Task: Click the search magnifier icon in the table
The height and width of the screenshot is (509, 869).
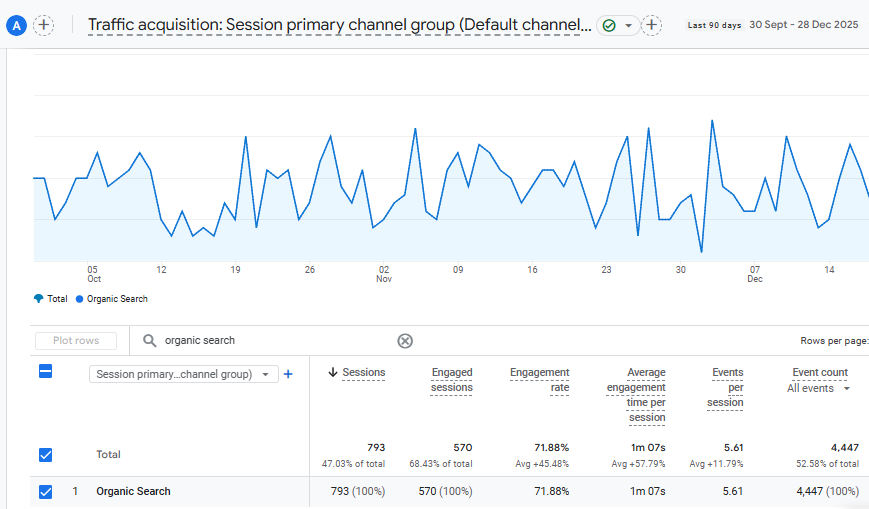Action: pyautogui.click(x=150, y=341)
